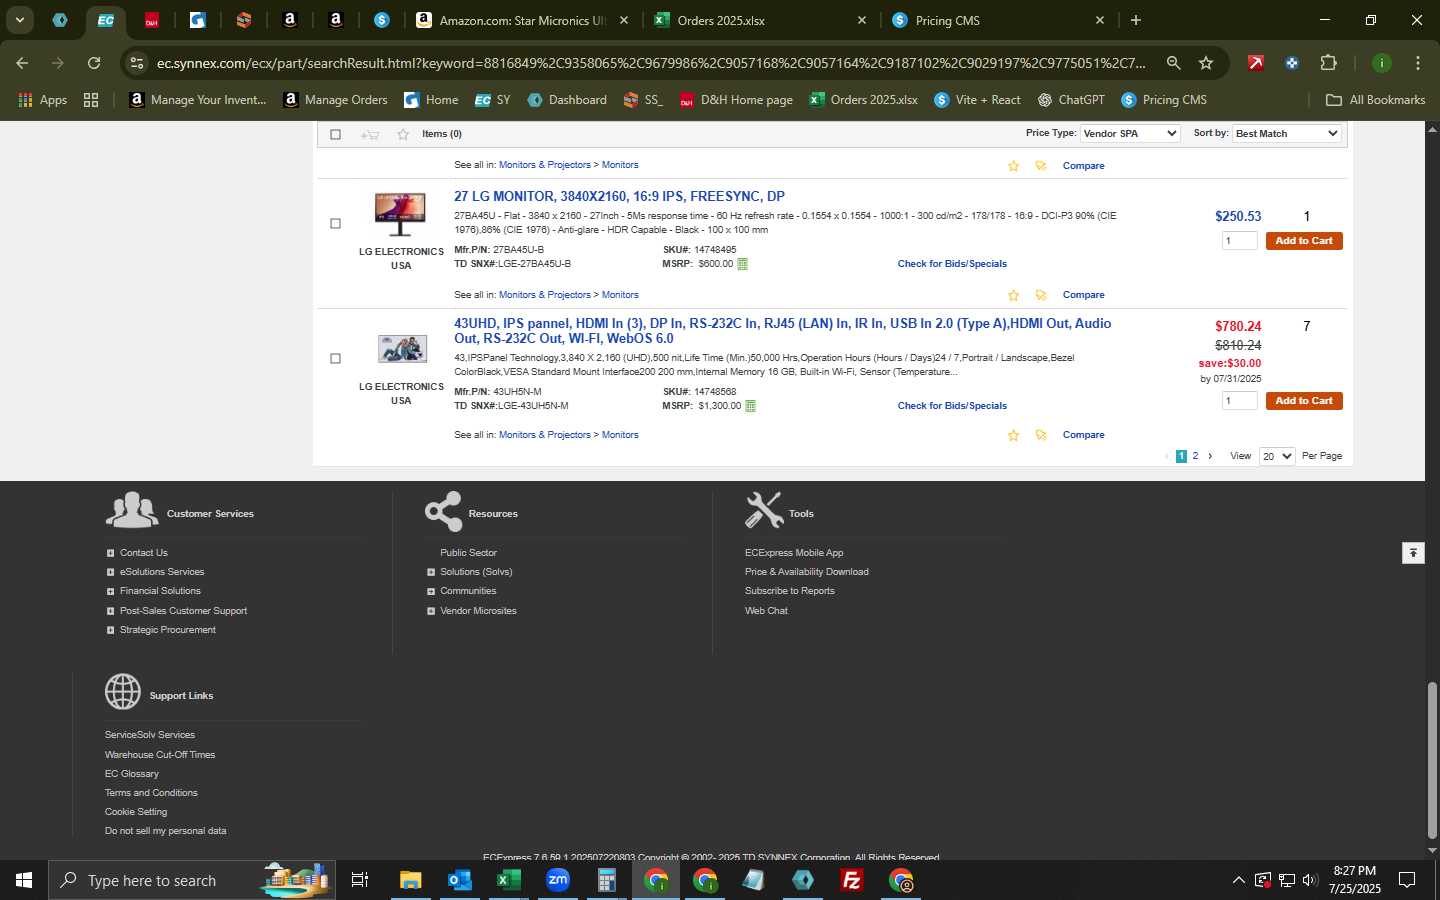Click the MSRP table icon for 43UH5N-M
Screen dimensions: 1440x900
(x=750, y=406)
